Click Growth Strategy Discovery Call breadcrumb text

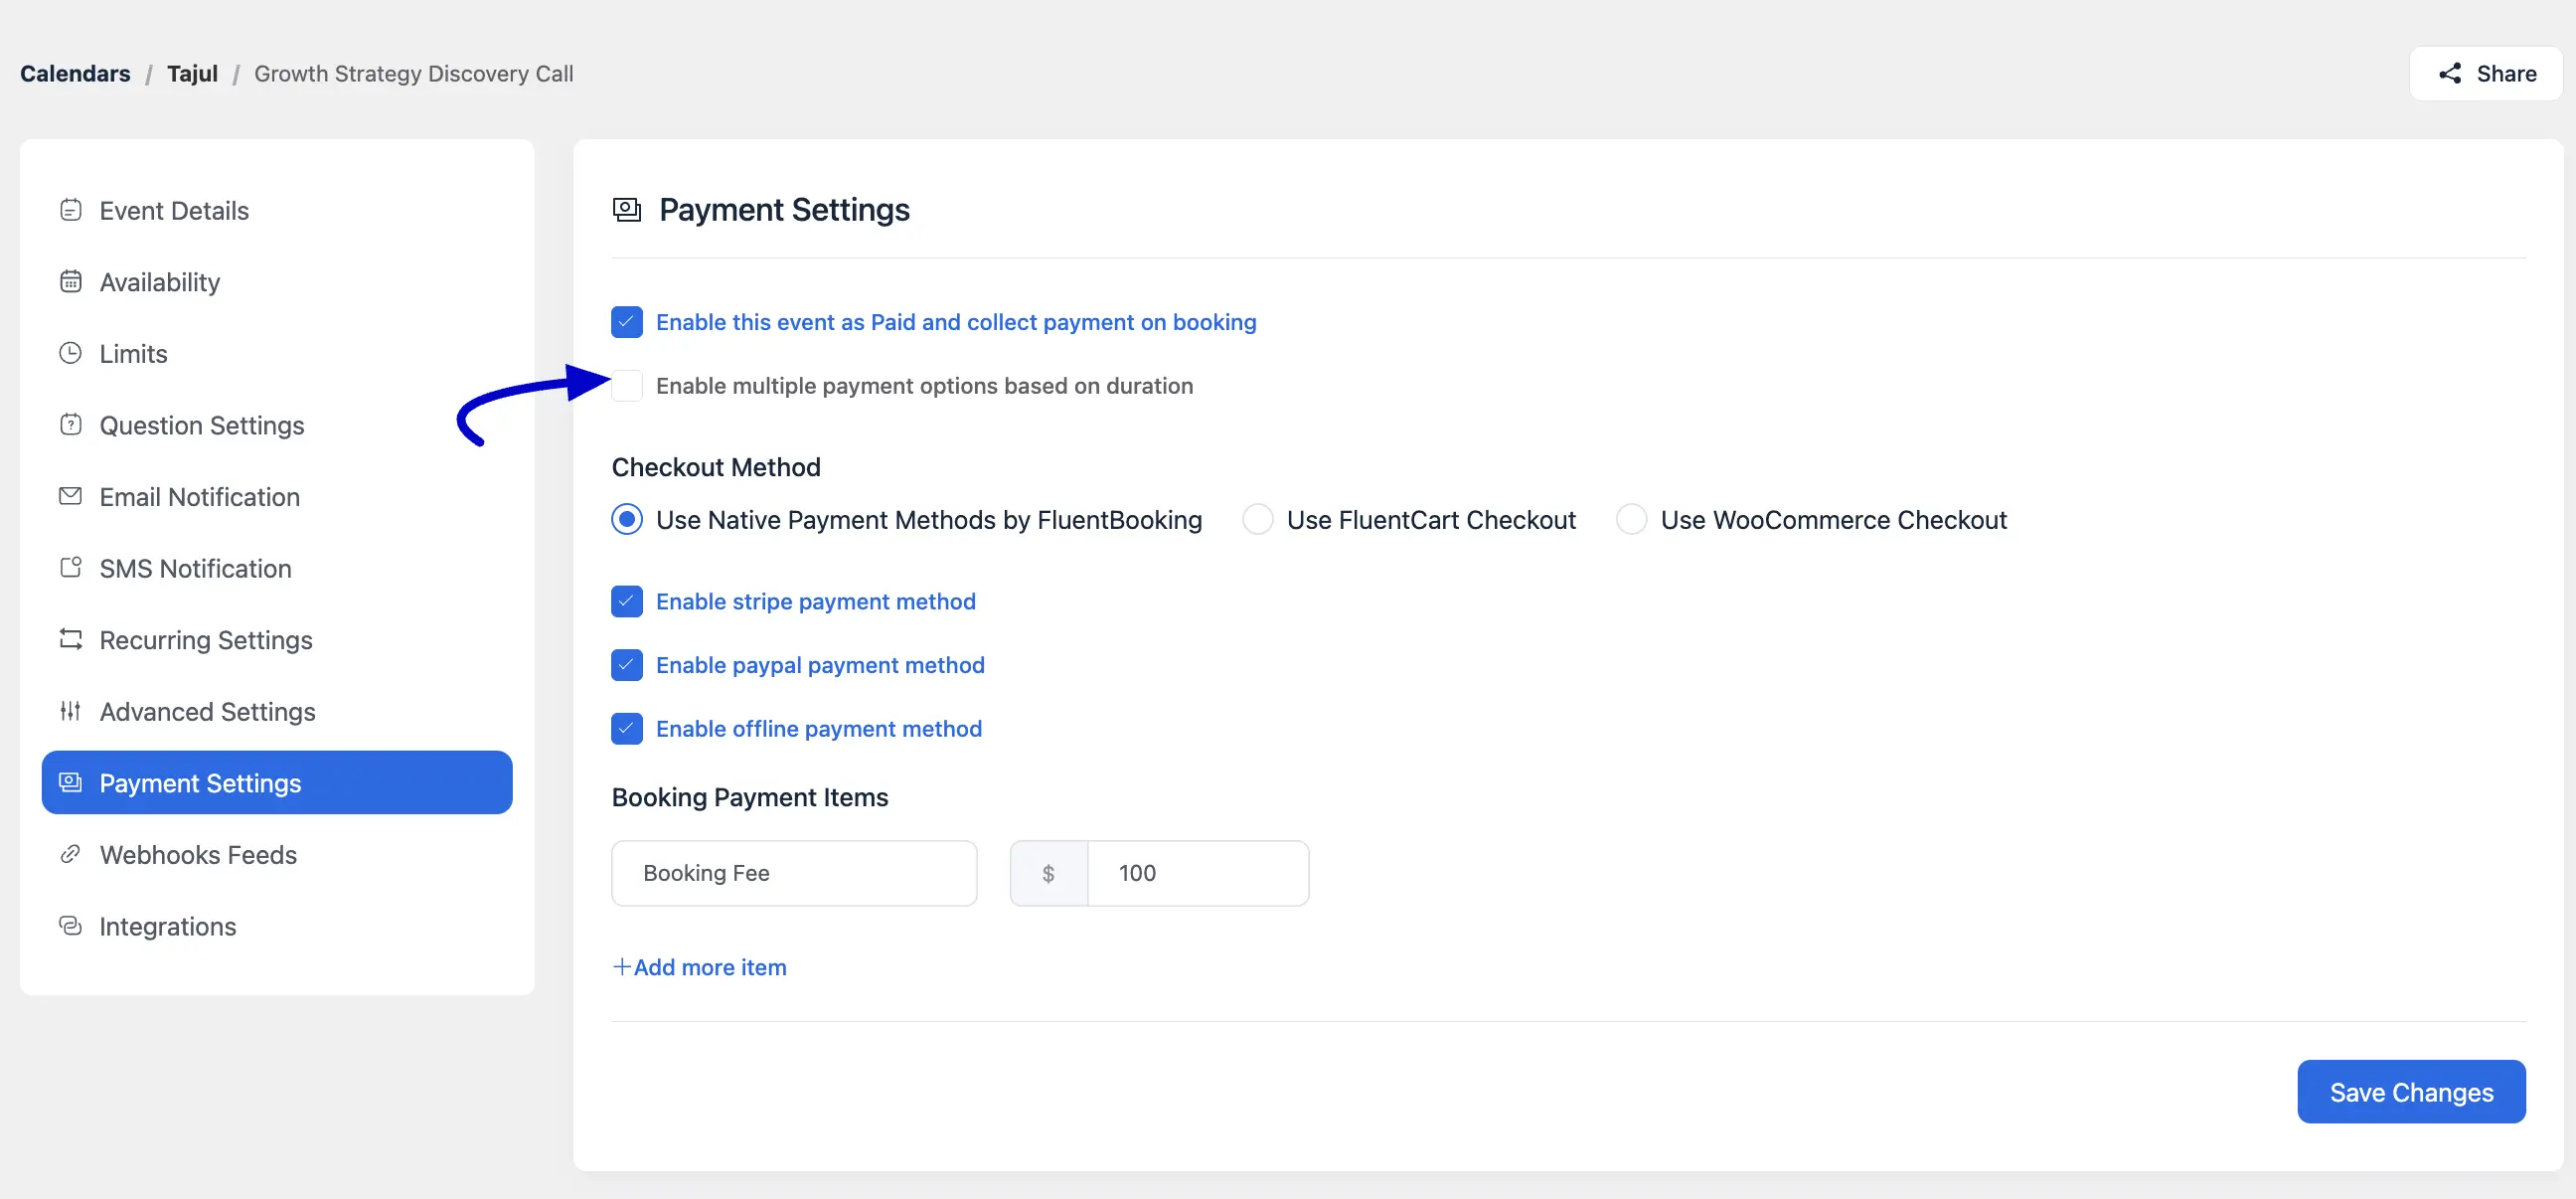pyautogui.click(x=413, y=73)
